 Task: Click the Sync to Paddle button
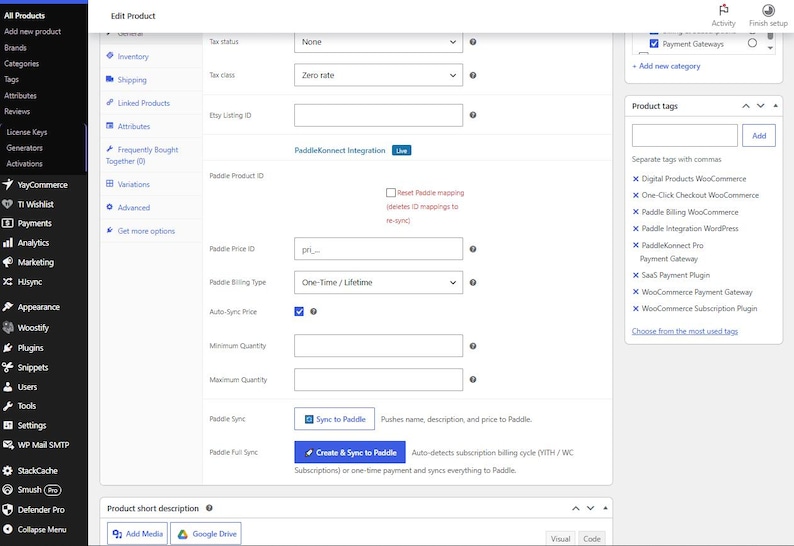click(334, 419)
